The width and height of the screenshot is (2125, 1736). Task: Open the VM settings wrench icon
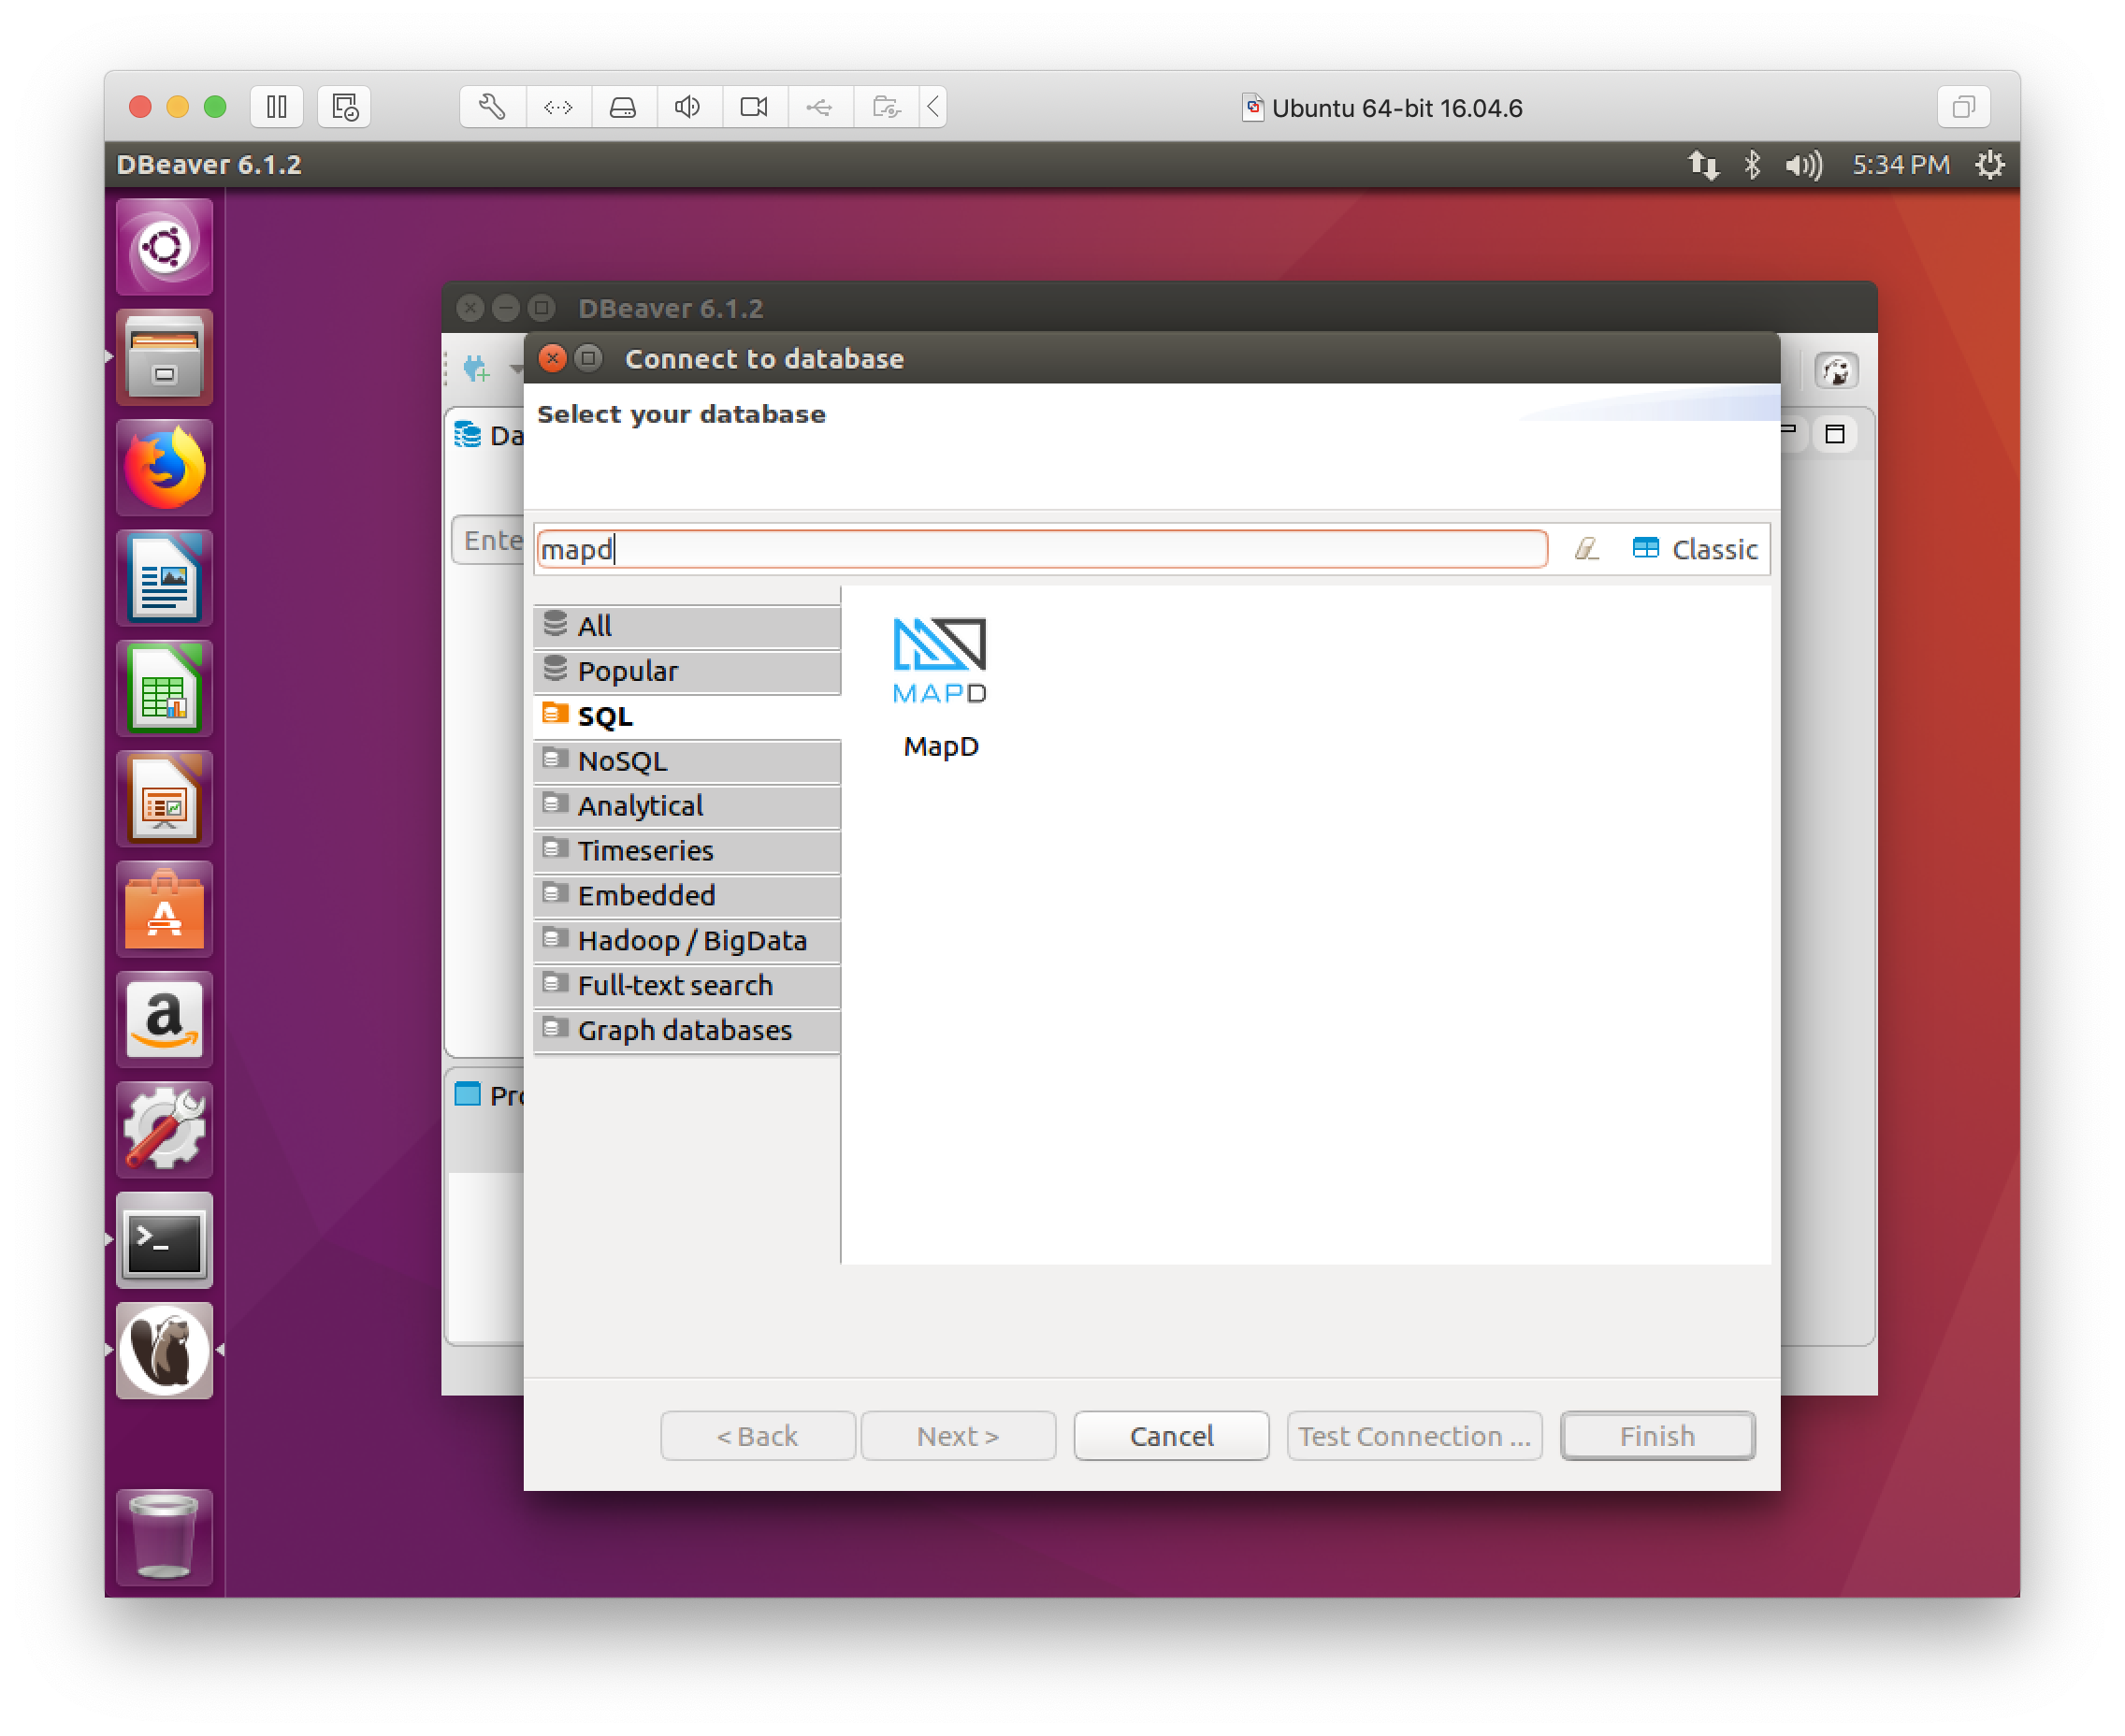[x=492, y=107]
